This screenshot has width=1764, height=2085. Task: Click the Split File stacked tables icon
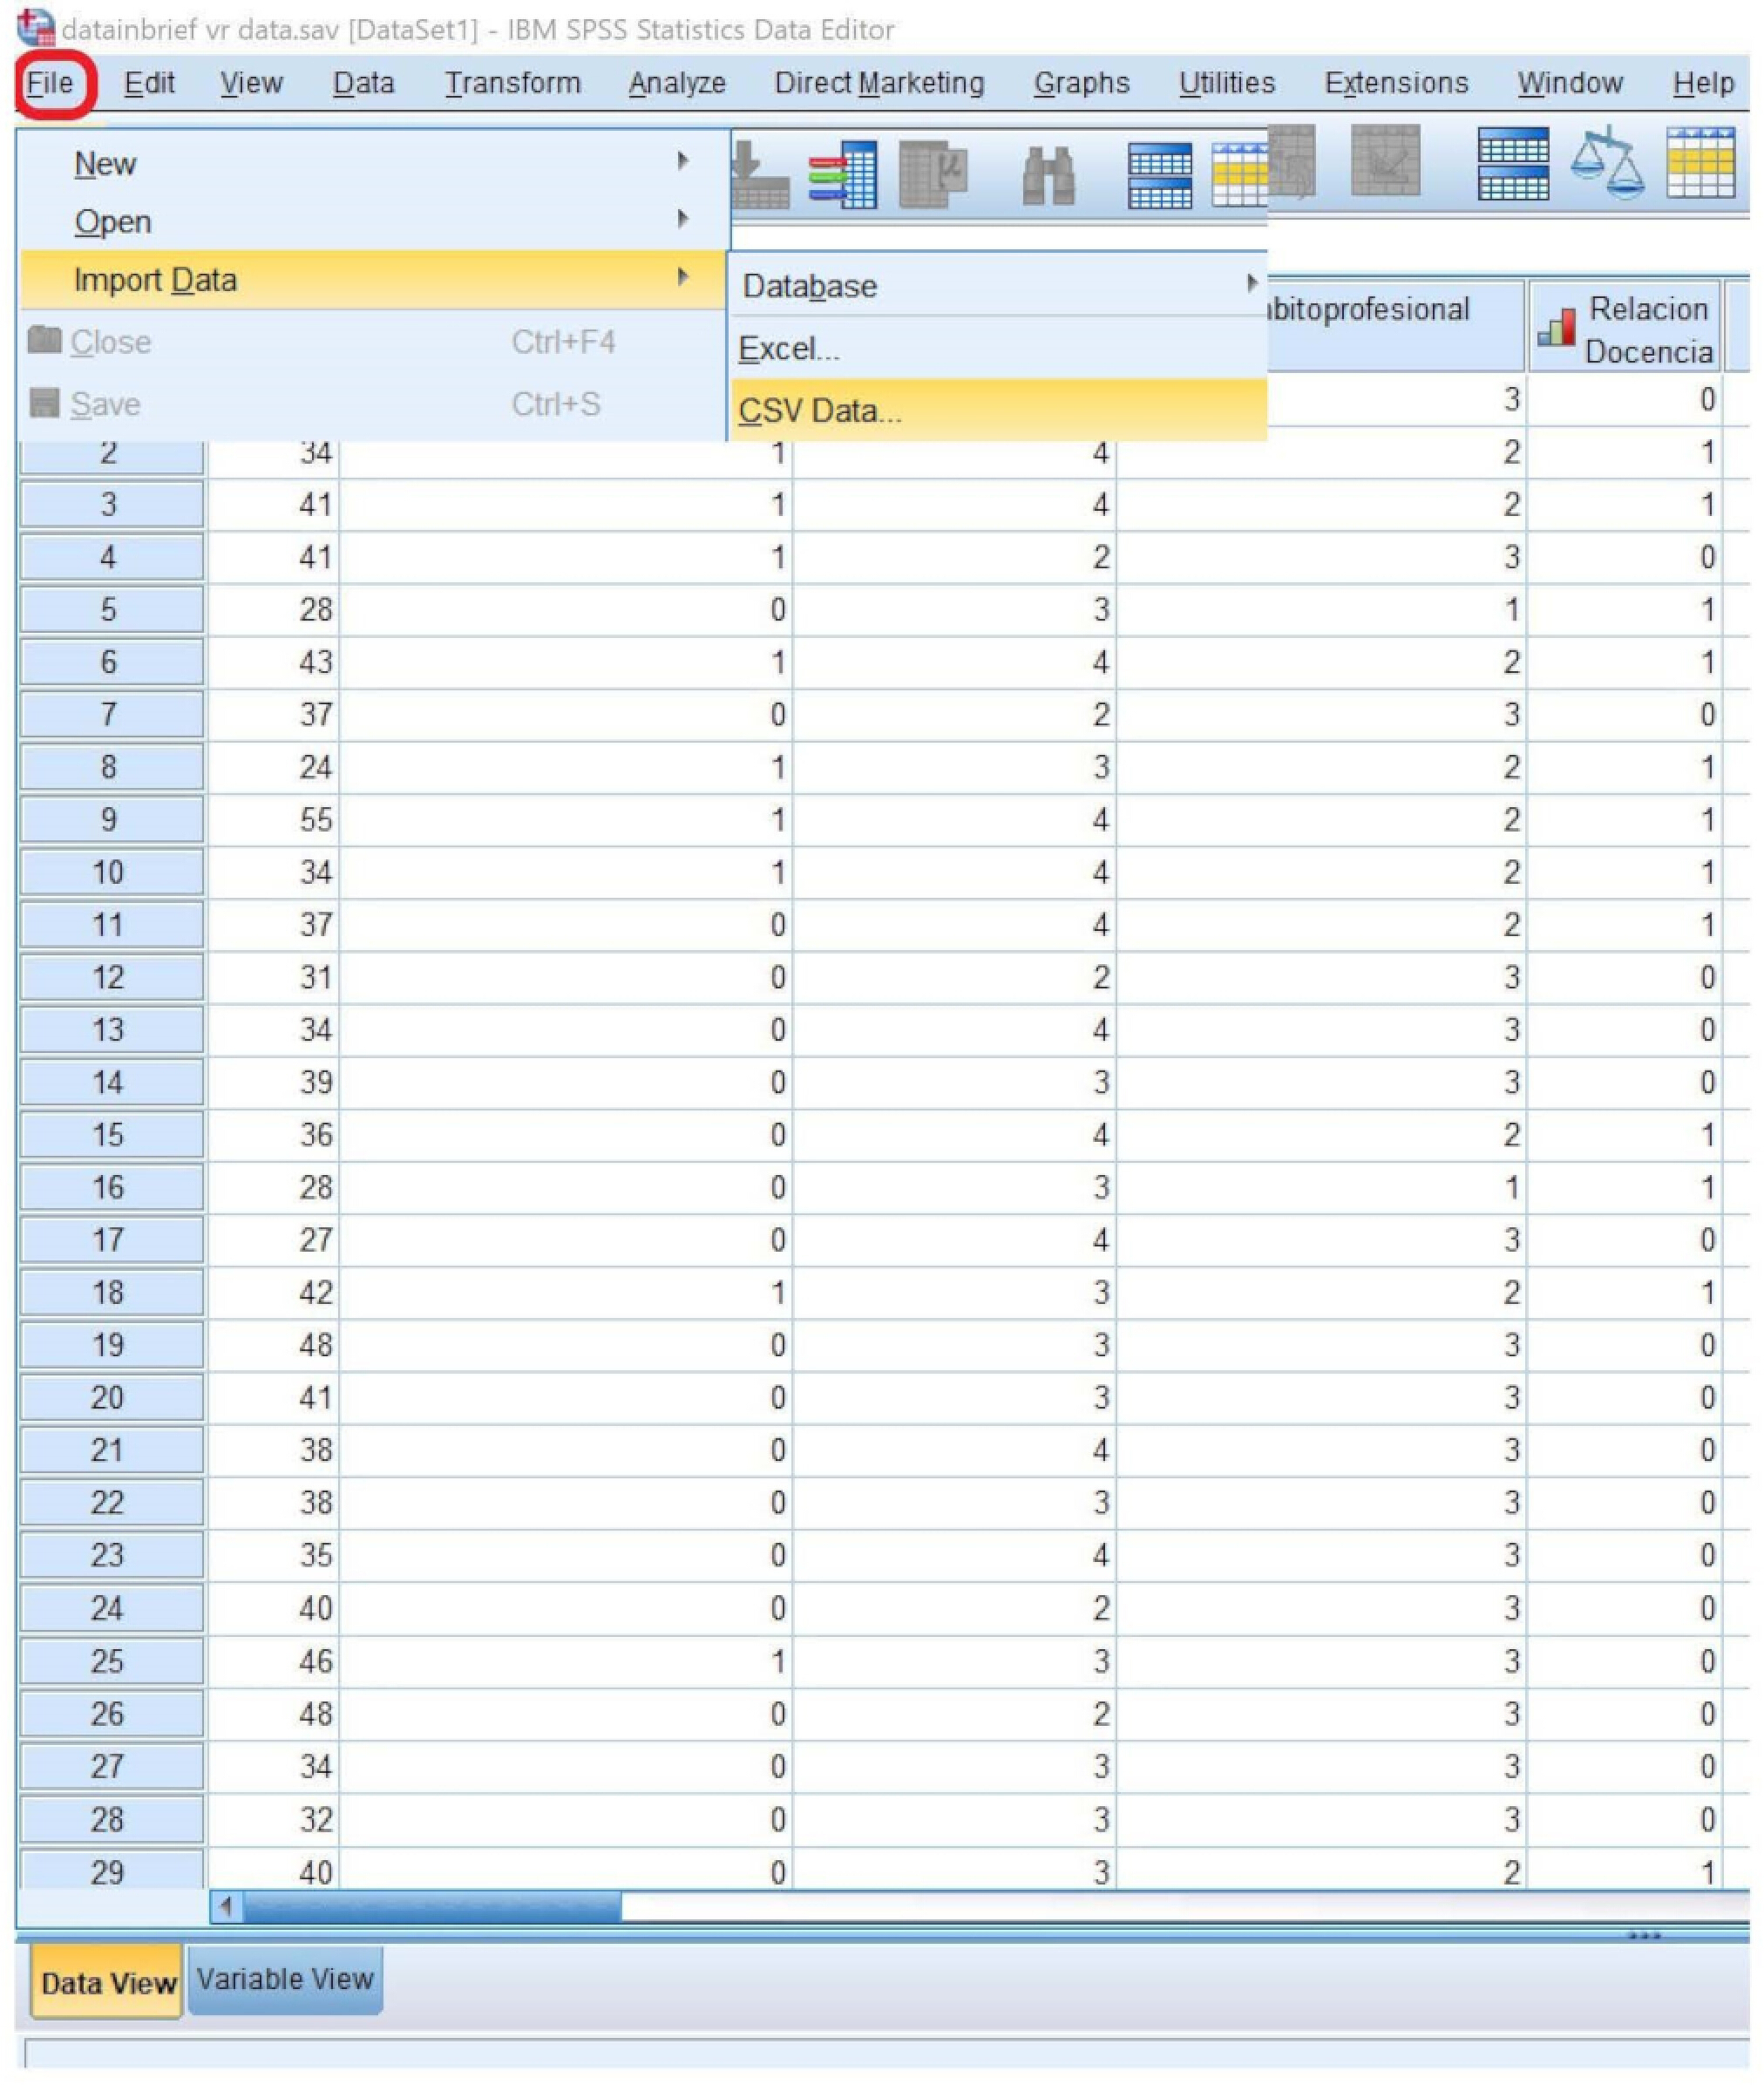[x=1513, y=163]
